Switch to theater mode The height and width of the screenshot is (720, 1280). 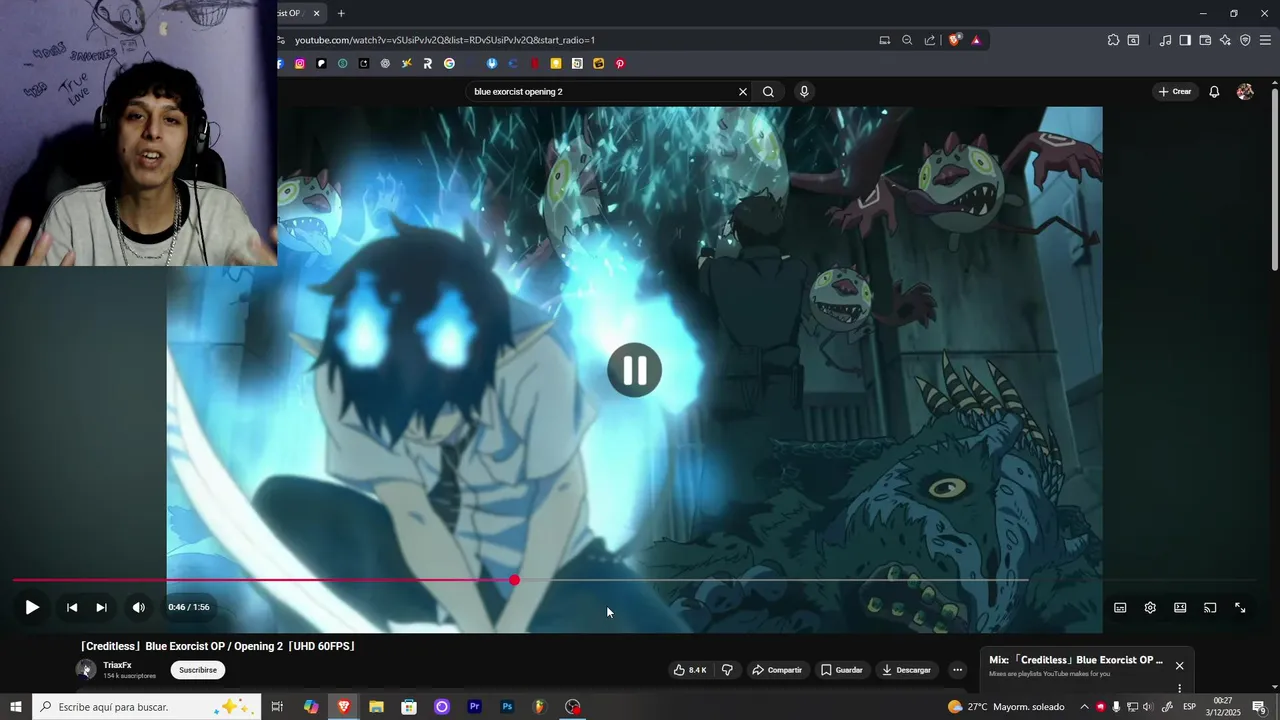click(1180, 607)
